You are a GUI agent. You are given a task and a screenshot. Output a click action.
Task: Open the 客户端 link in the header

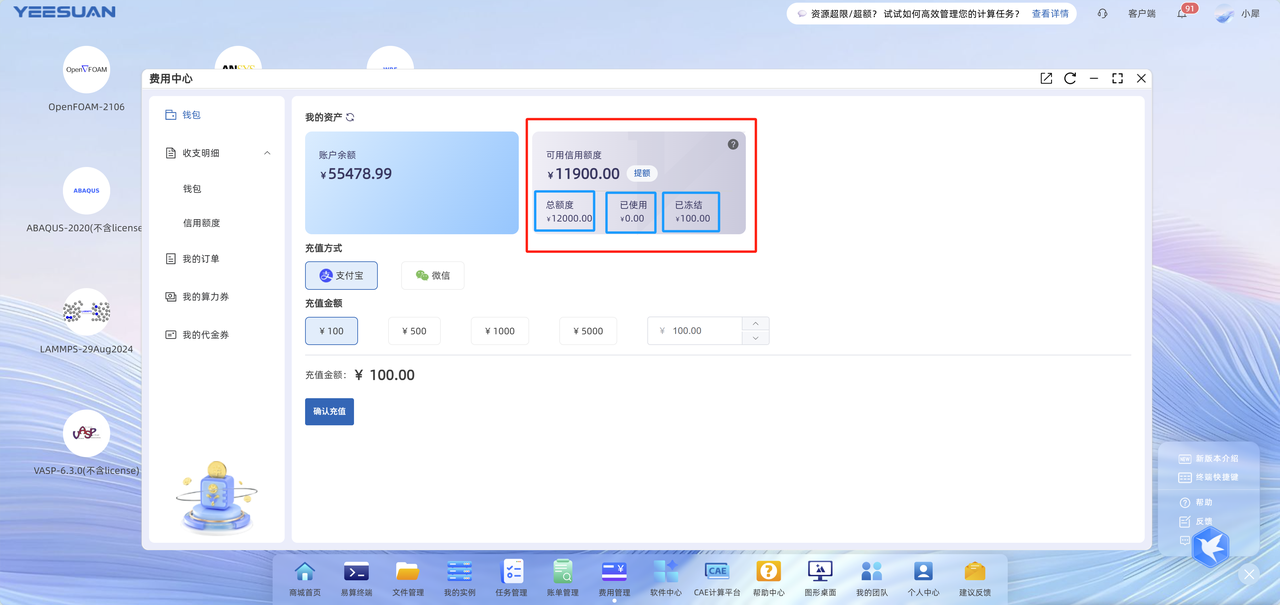tap(1141, 14)
